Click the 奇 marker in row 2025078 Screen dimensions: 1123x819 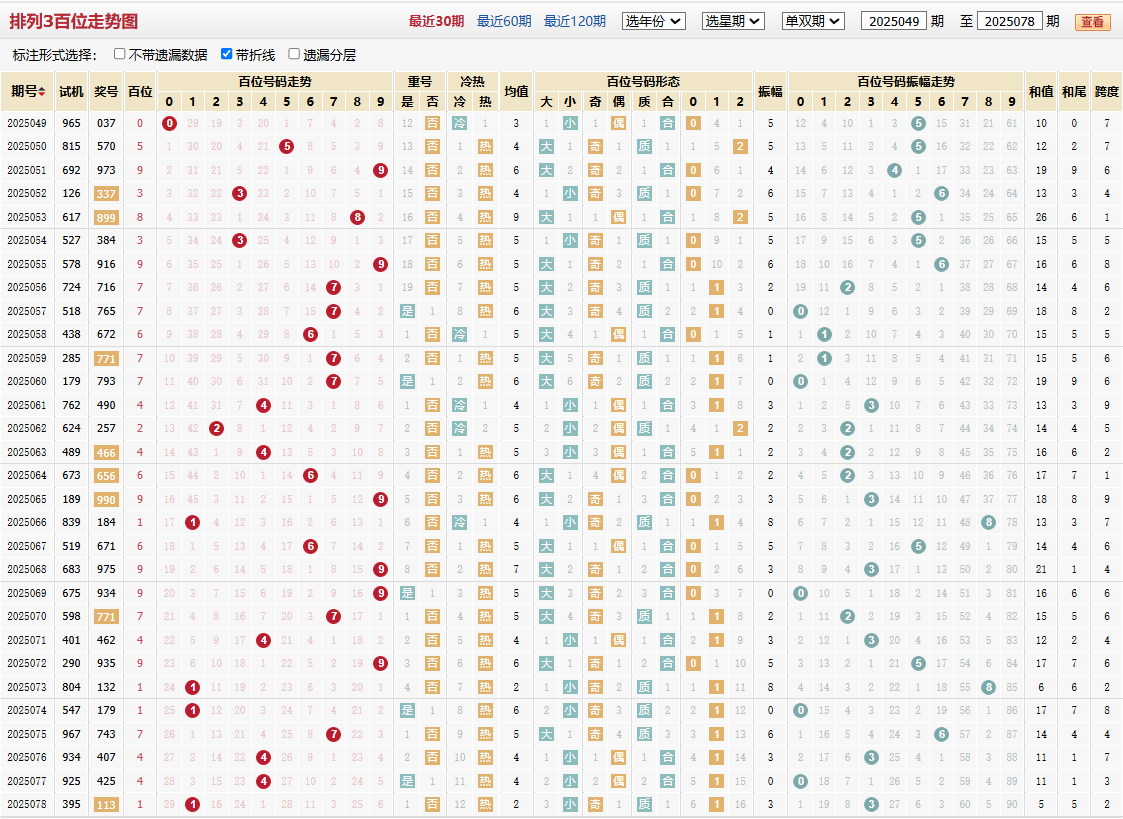tap(595, 805)
